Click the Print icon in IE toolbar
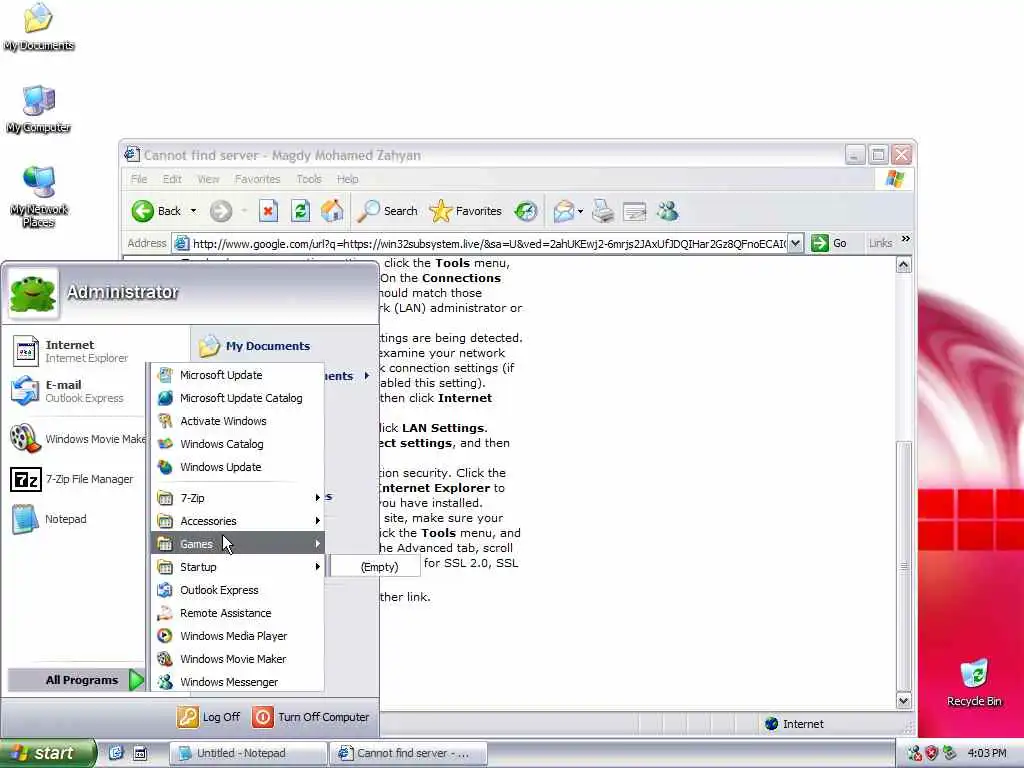The image size is (1024, 768). 603,211
